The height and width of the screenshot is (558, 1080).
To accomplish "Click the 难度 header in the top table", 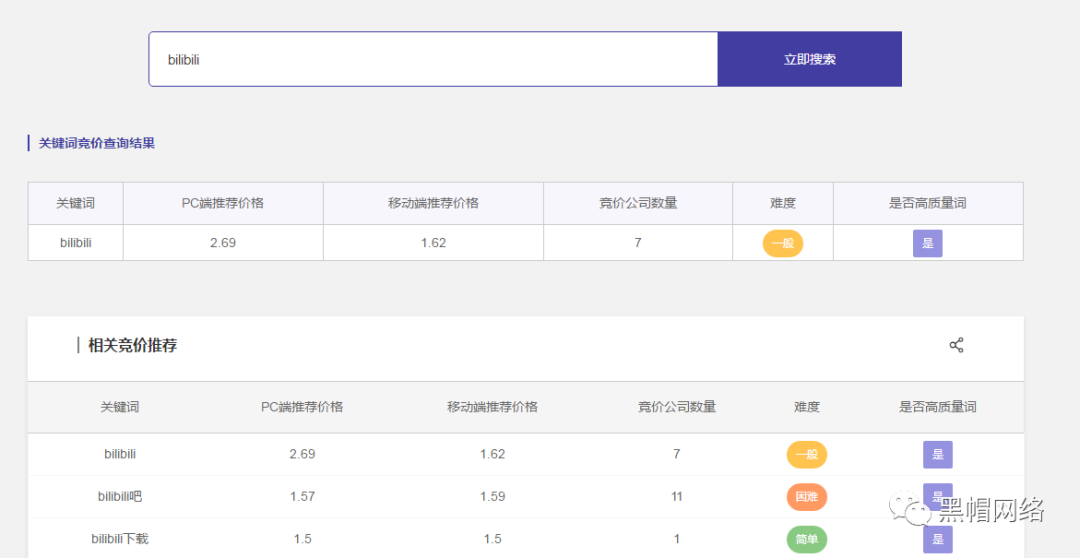I will 782,203.
